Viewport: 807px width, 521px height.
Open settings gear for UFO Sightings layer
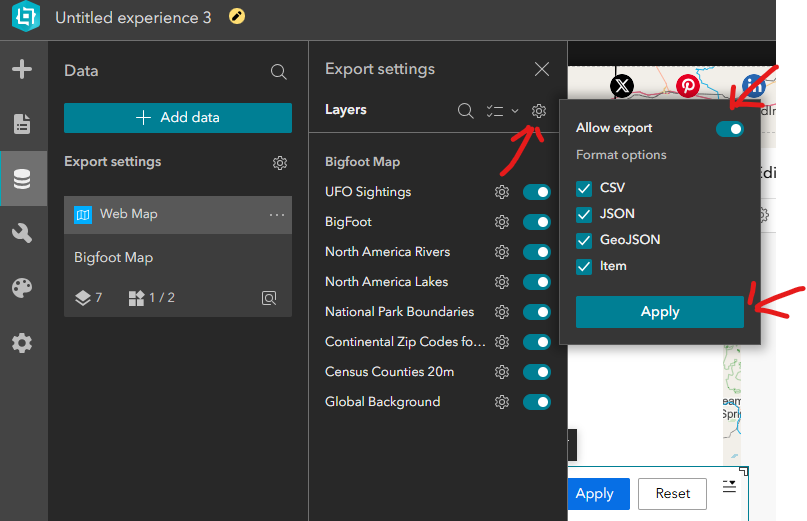tap(502, 192)
